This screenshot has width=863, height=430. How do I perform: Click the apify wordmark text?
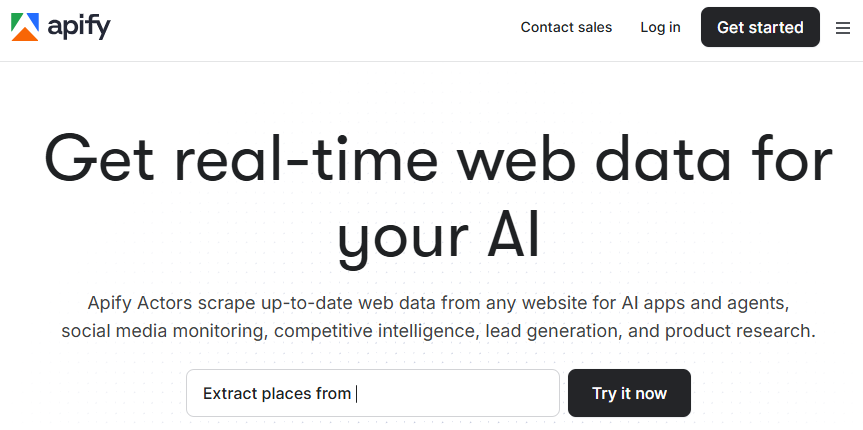pos(79,27)
